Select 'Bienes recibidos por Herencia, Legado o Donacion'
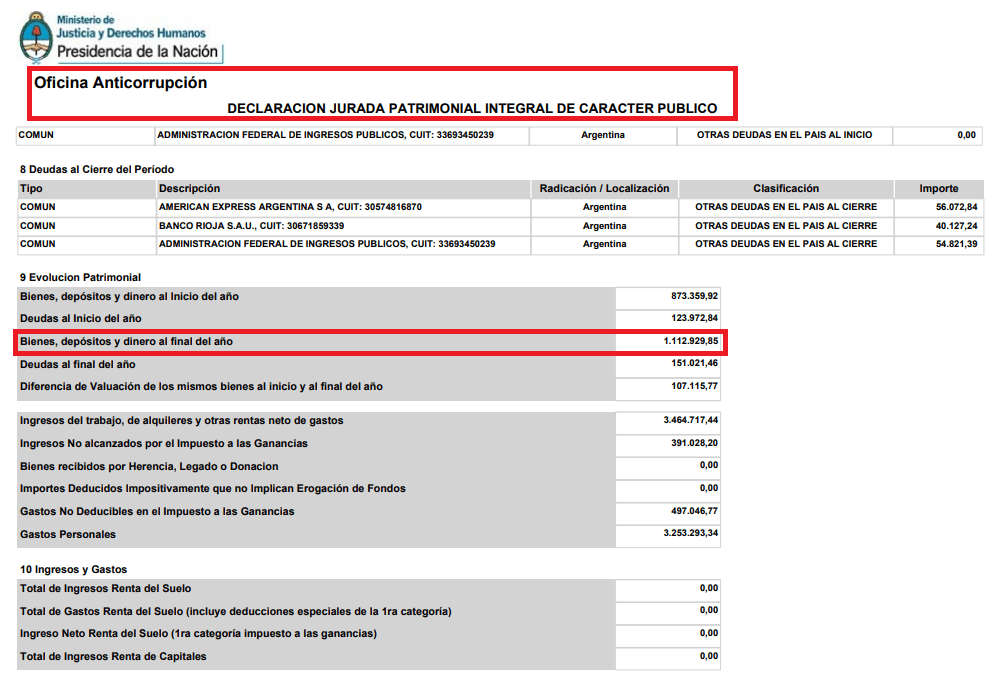Screen dimensions: 1005x684 point(149,467)
